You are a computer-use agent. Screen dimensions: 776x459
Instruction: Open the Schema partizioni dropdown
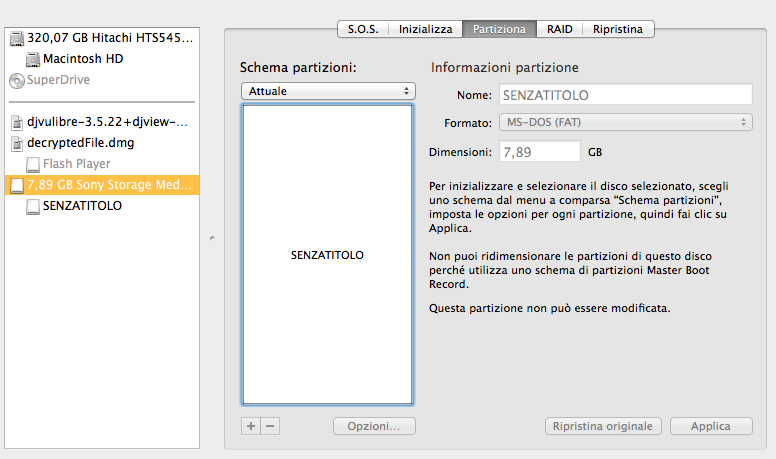tap(327, 91)
